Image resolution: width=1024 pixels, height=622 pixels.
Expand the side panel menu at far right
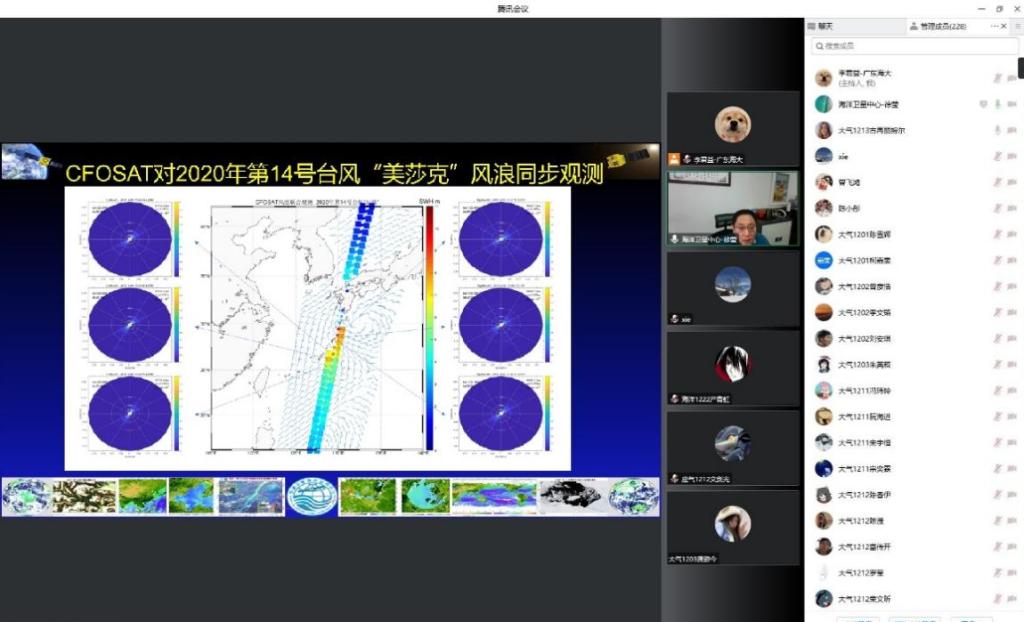click(1018, 26)
